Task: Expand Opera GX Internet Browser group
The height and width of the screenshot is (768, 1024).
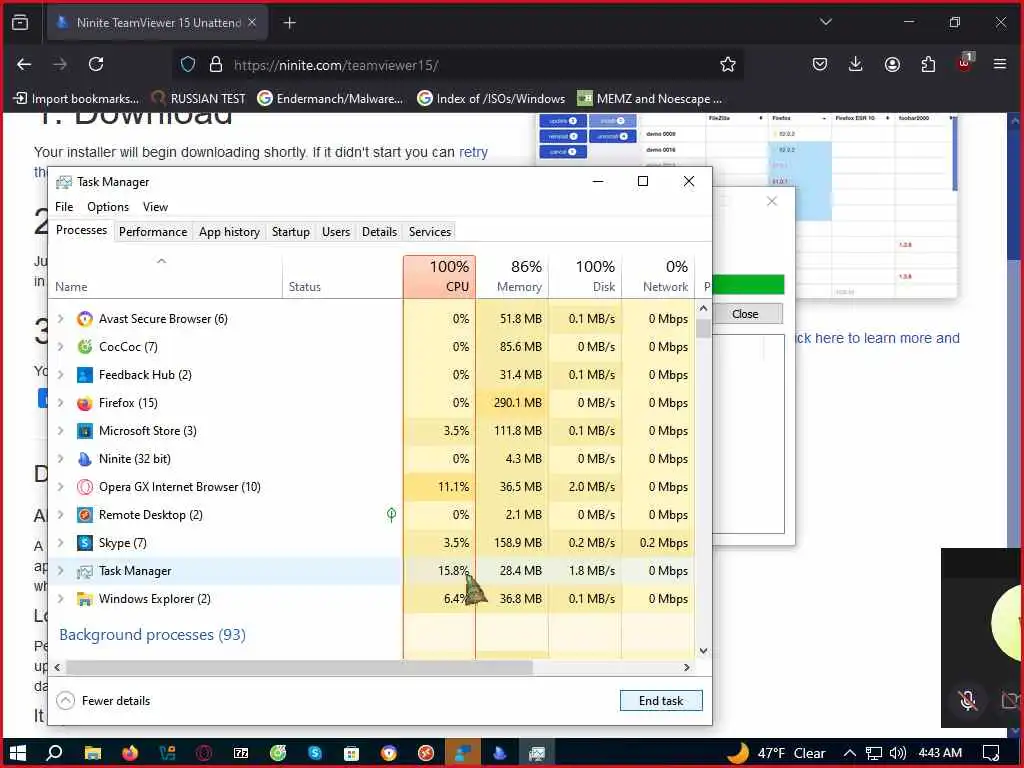Action: (61, 487)
